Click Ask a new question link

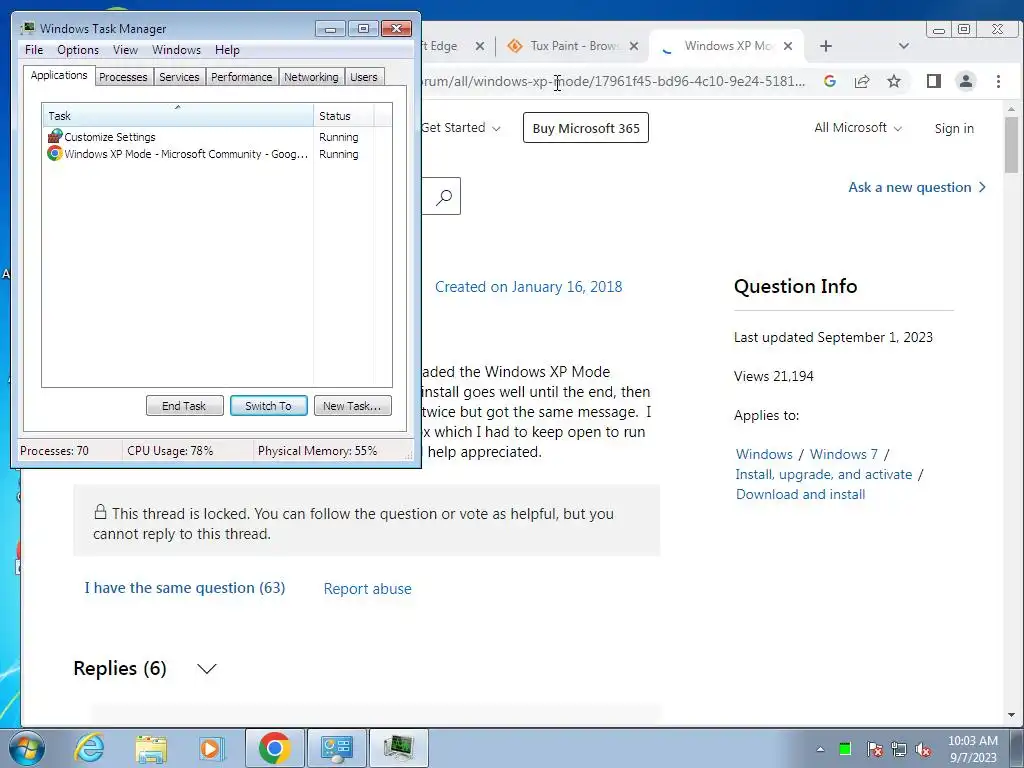click(x=917, y=187)
